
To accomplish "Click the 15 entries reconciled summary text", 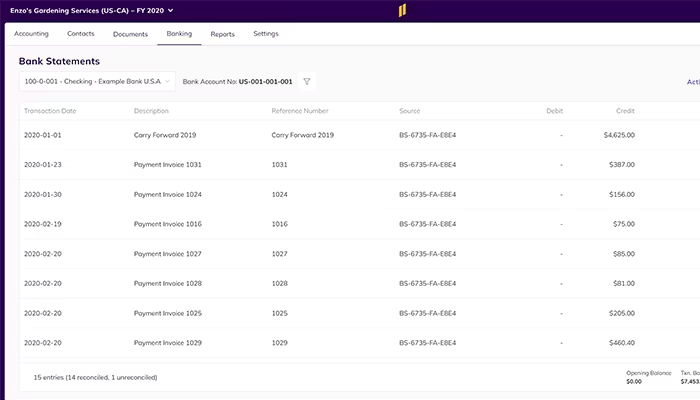I will coord(96,378).
